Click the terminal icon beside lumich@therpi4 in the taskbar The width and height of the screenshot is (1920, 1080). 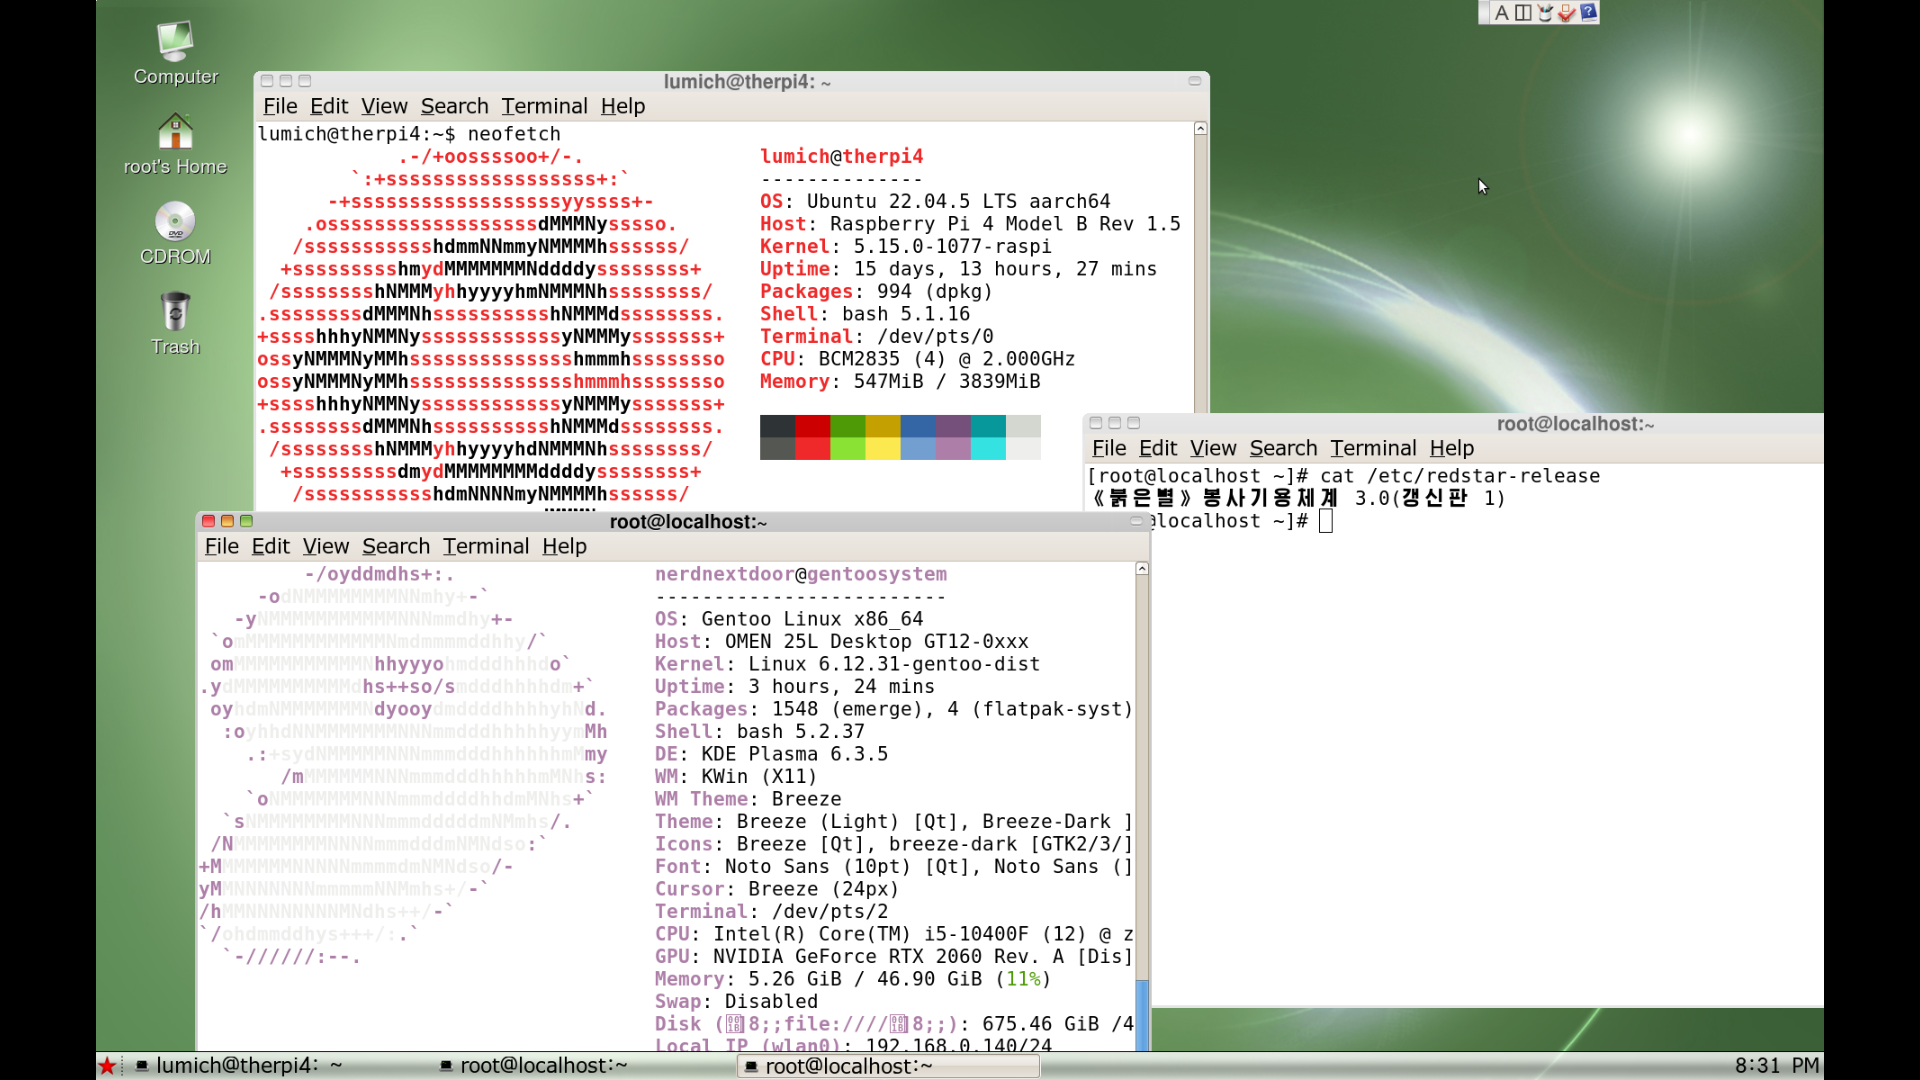pos(142,1066)
